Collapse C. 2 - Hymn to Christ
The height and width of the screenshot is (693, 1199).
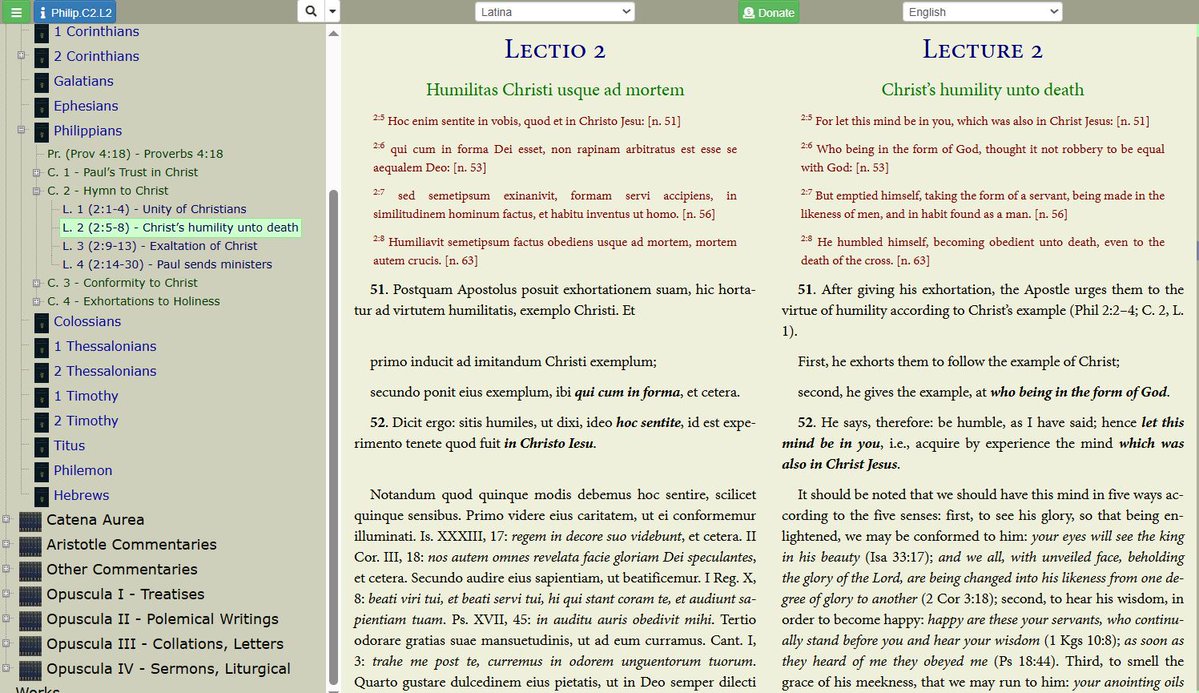click(x=36, y=191)
